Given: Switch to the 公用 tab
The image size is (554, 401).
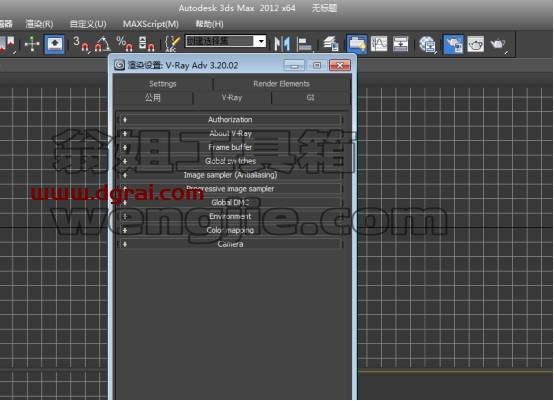Looking at the screenshot, I should pos(153,98).
